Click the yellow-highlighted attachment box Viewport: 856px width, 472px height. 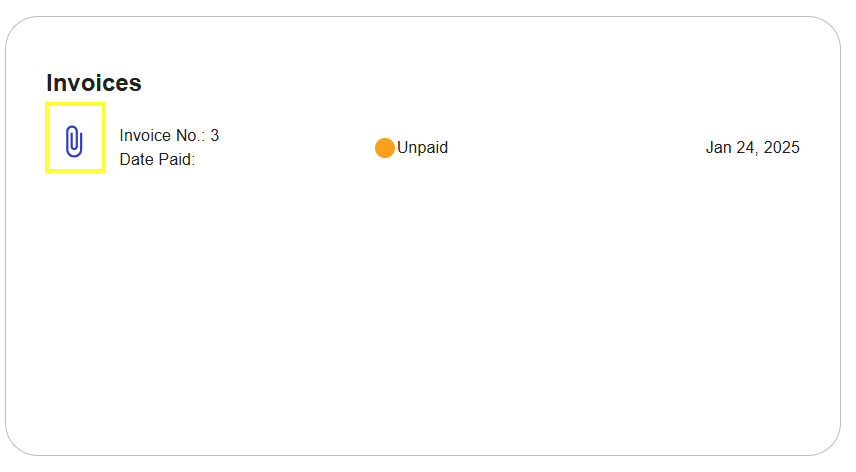[x=75, y=138]
